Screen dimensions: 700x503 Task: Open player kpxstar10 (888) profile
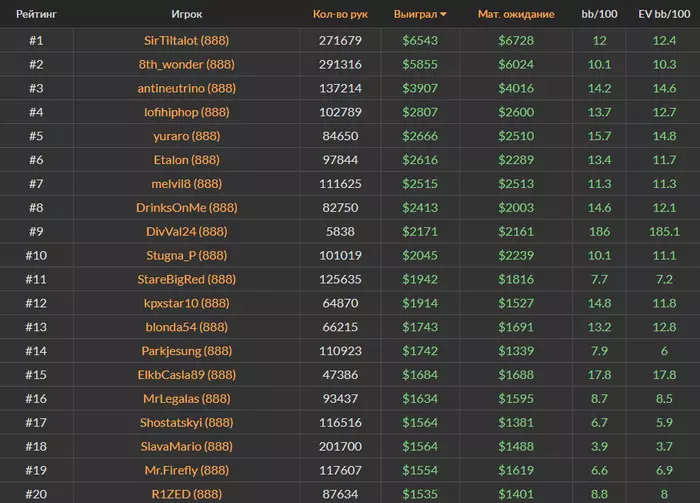point(187,303)
